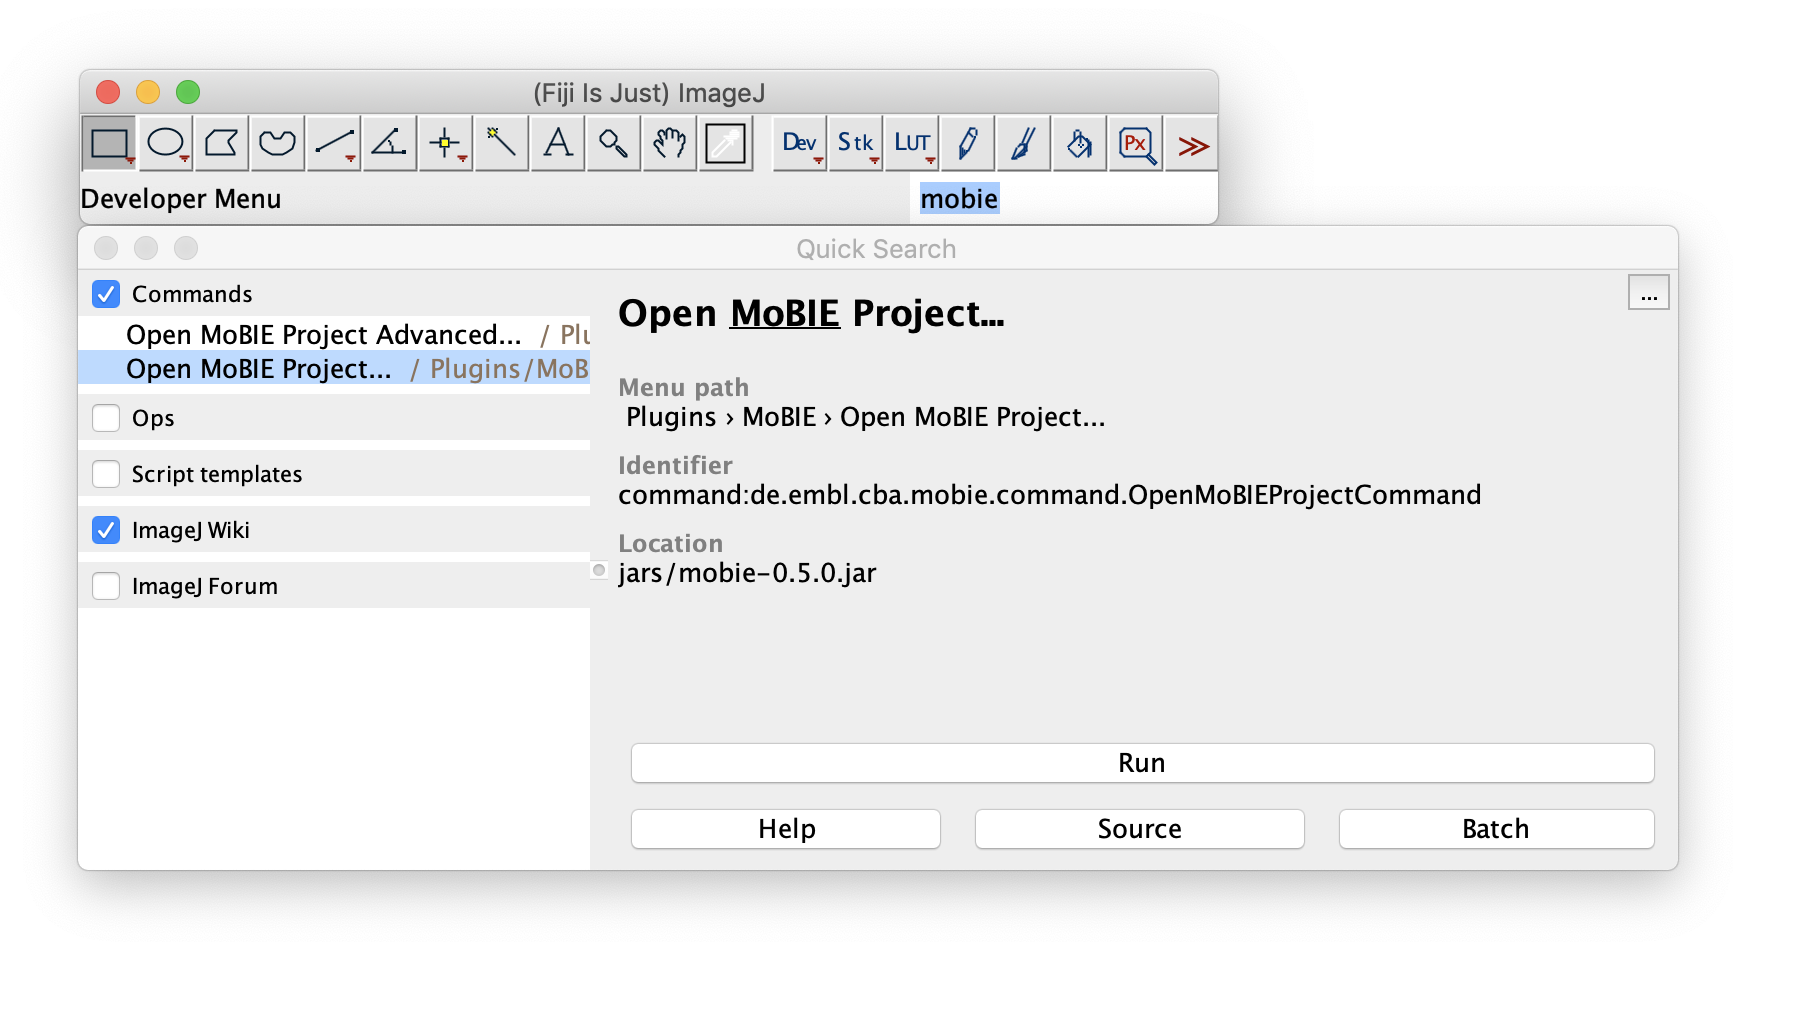Select the Hand scrolling tool
This screenshot has height=1010, width=1802.
tap(669, 144)
